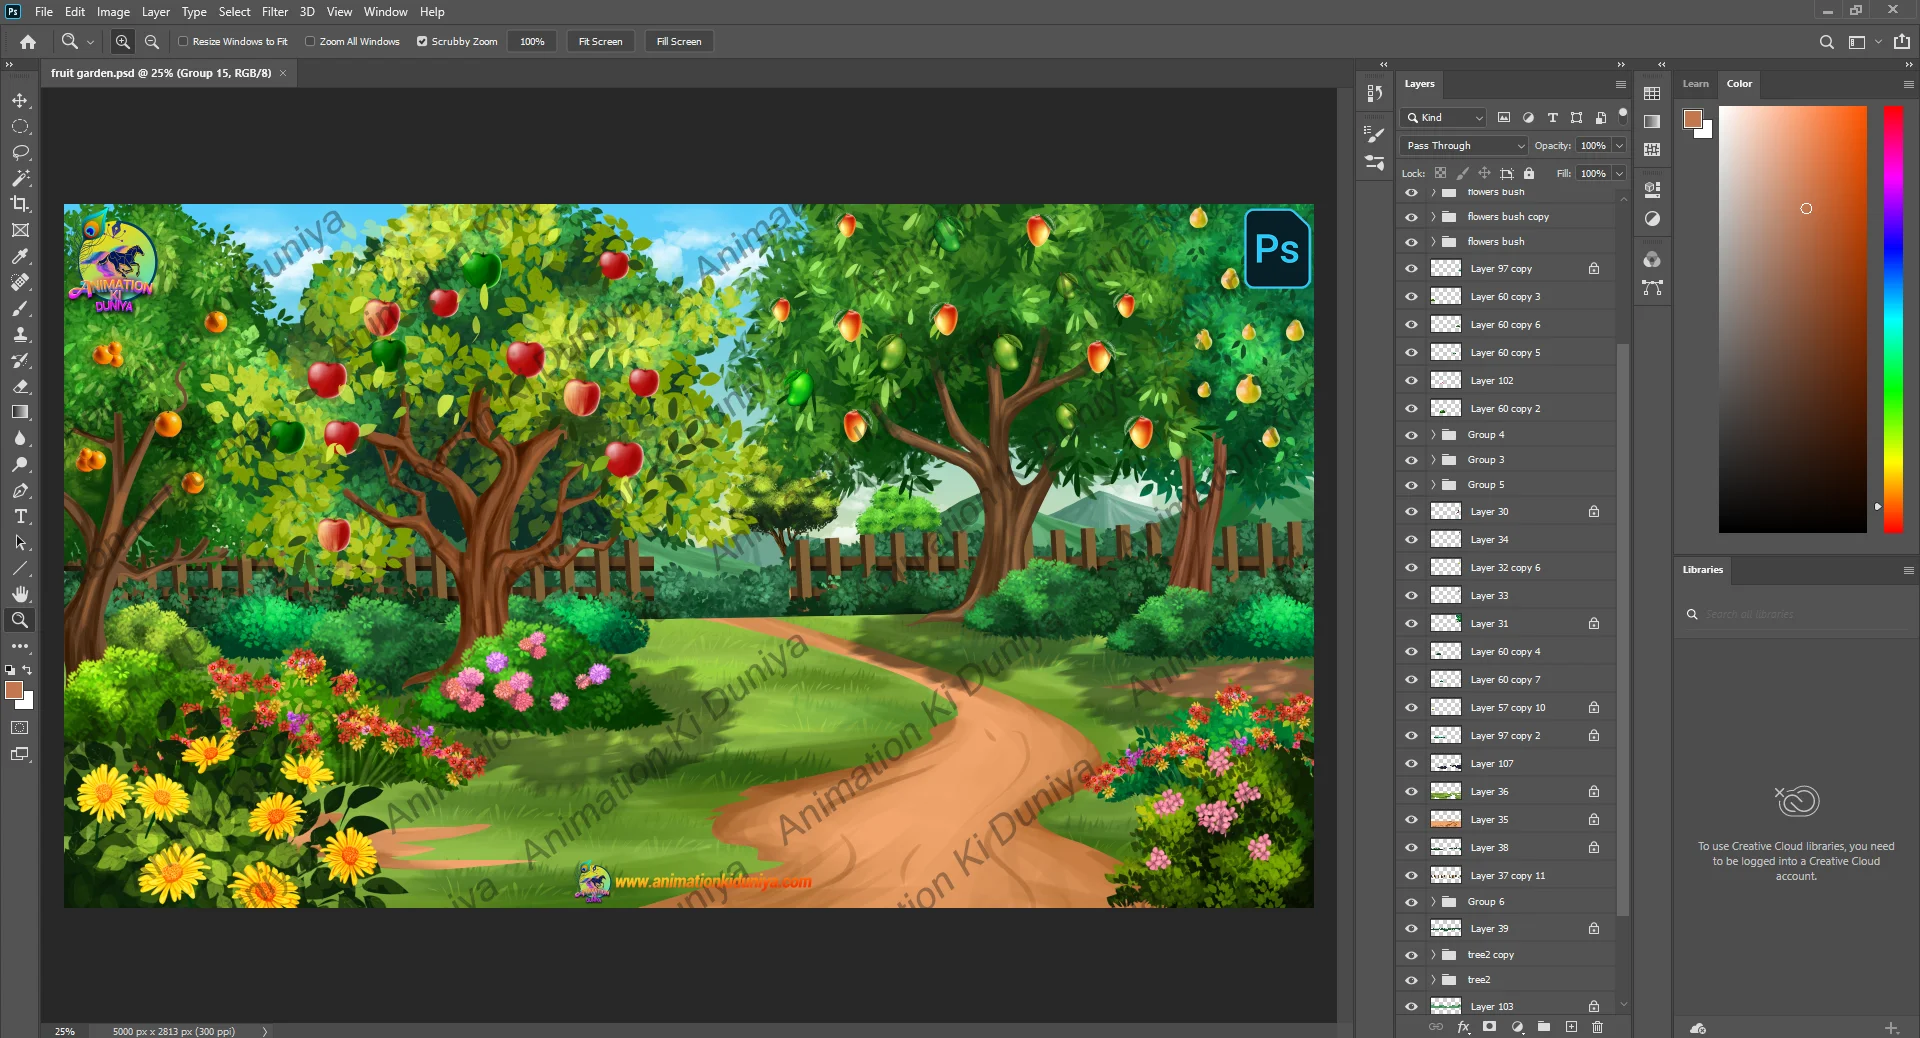1920x1038 pixels.
Task: Delete layer using the trash icon
Action: [1597, 1027]
